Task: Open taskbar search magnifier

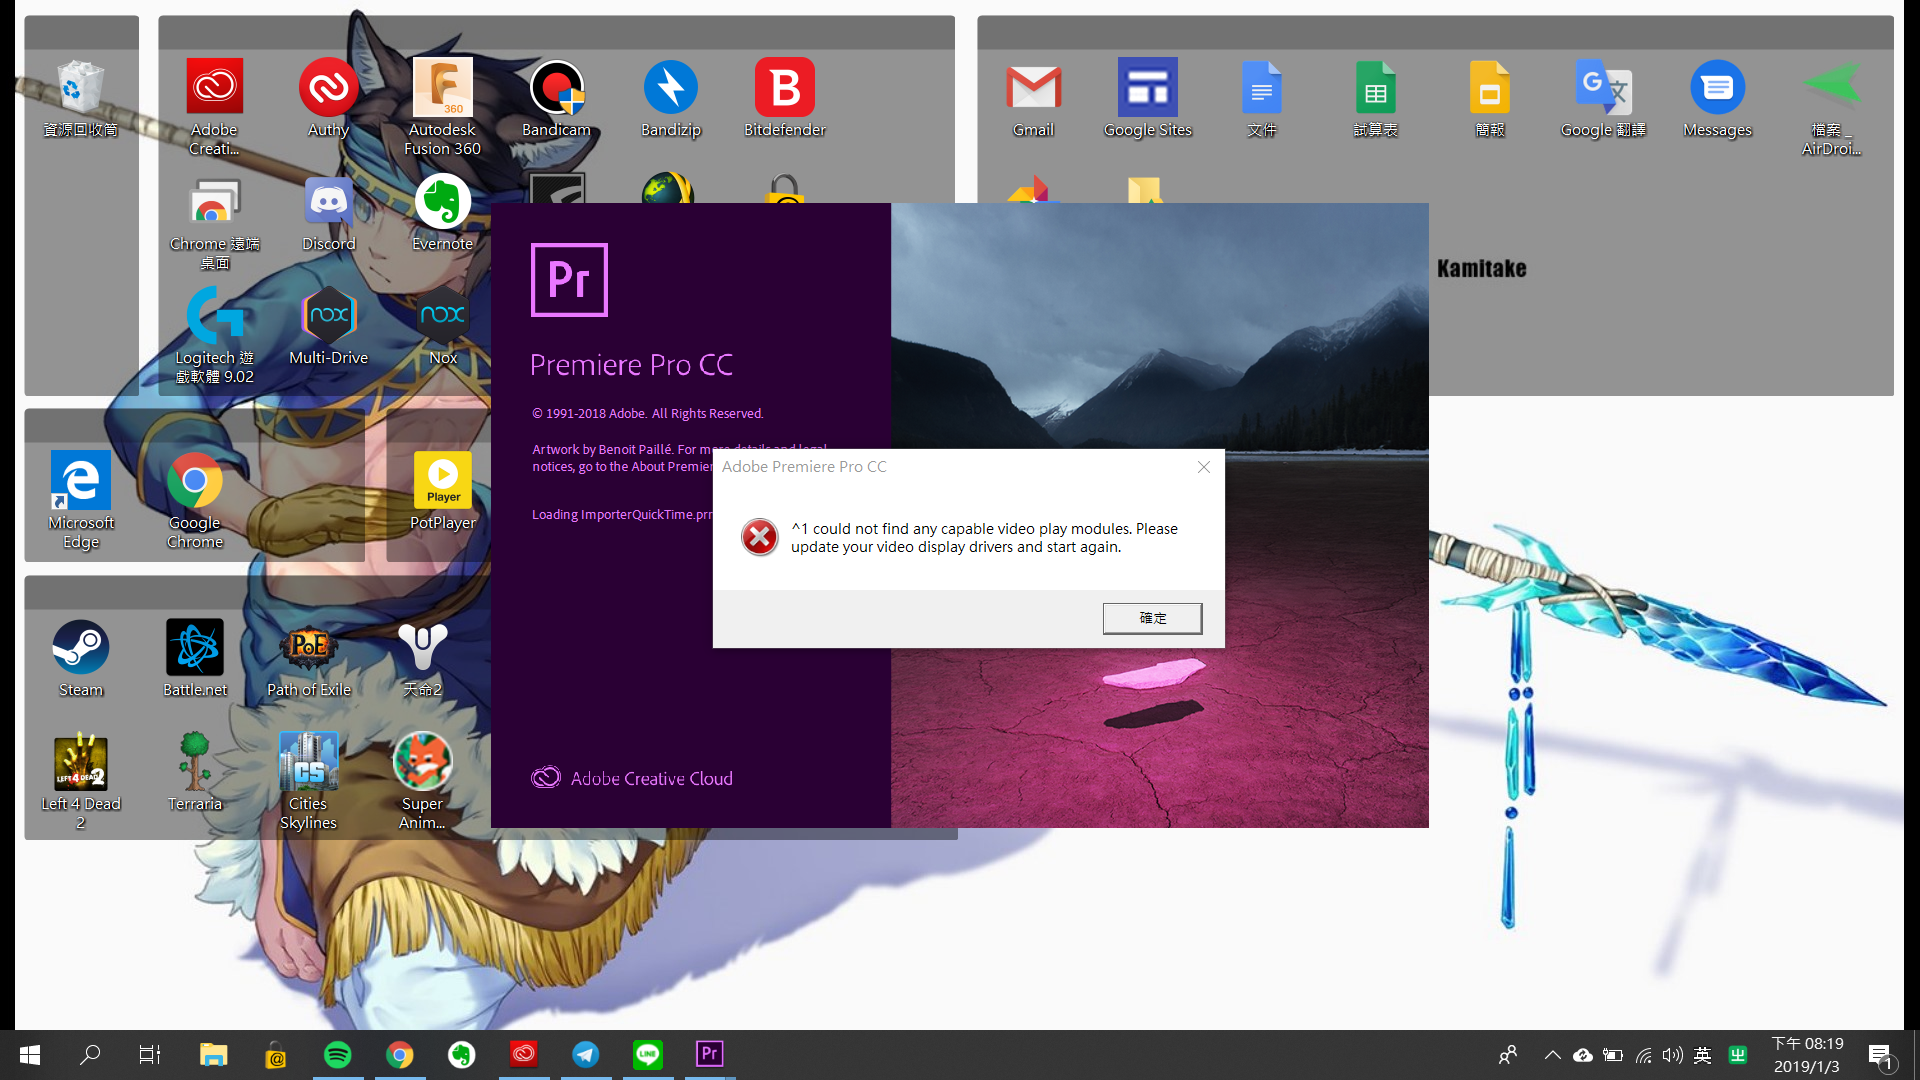Action: tap(90, 1054)
